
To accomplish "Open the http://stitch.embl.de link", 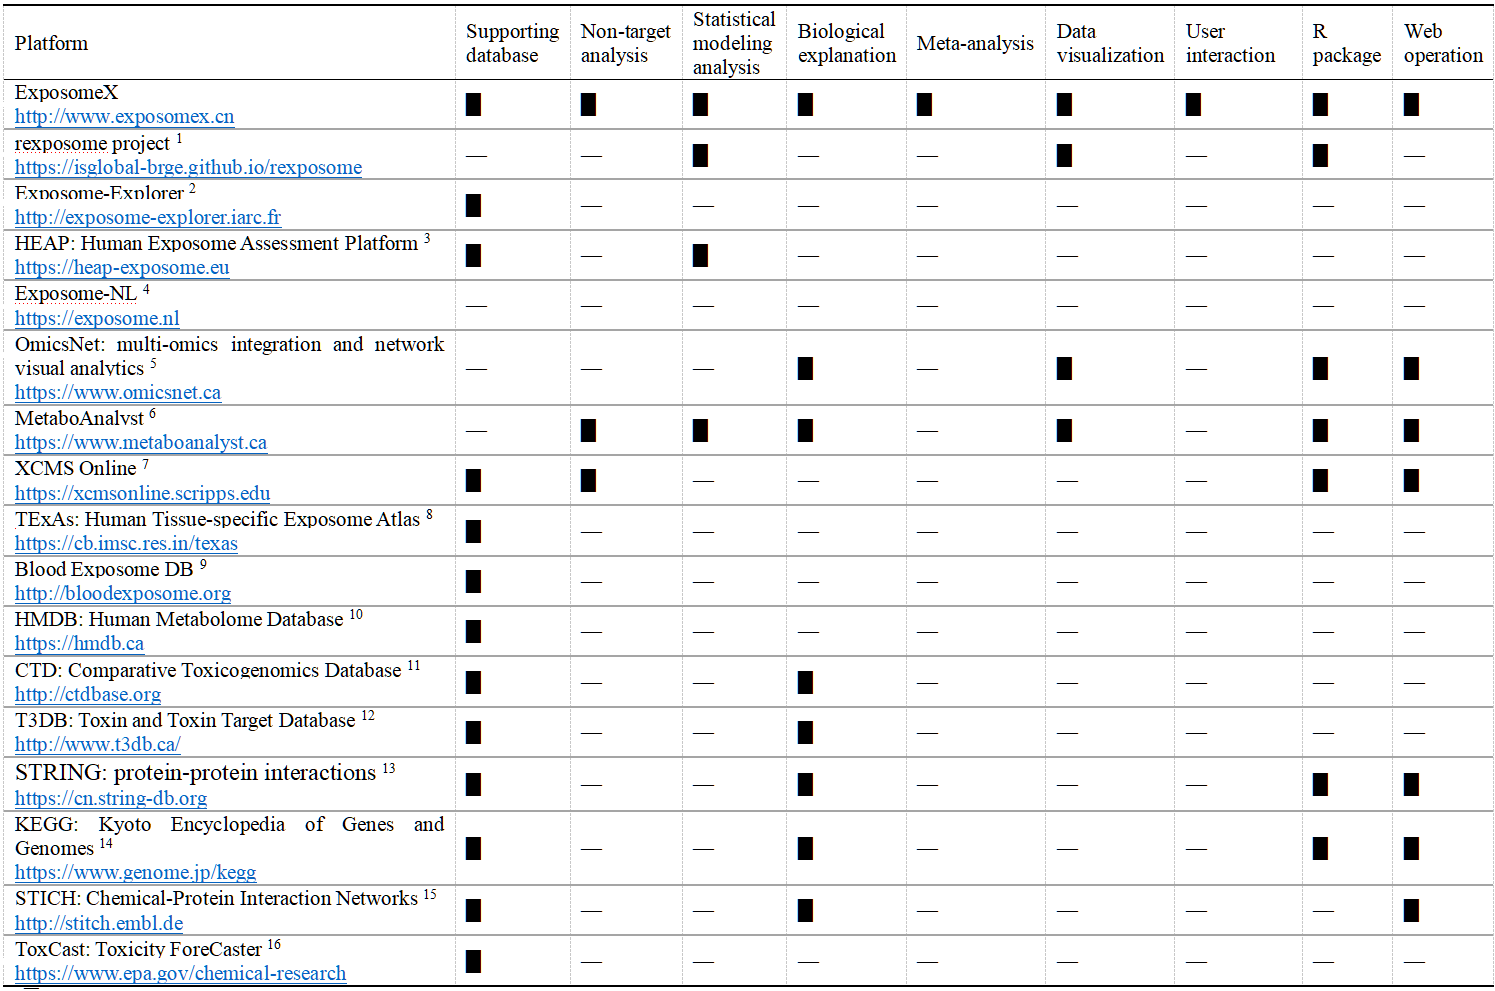I will tap(99, 923).
